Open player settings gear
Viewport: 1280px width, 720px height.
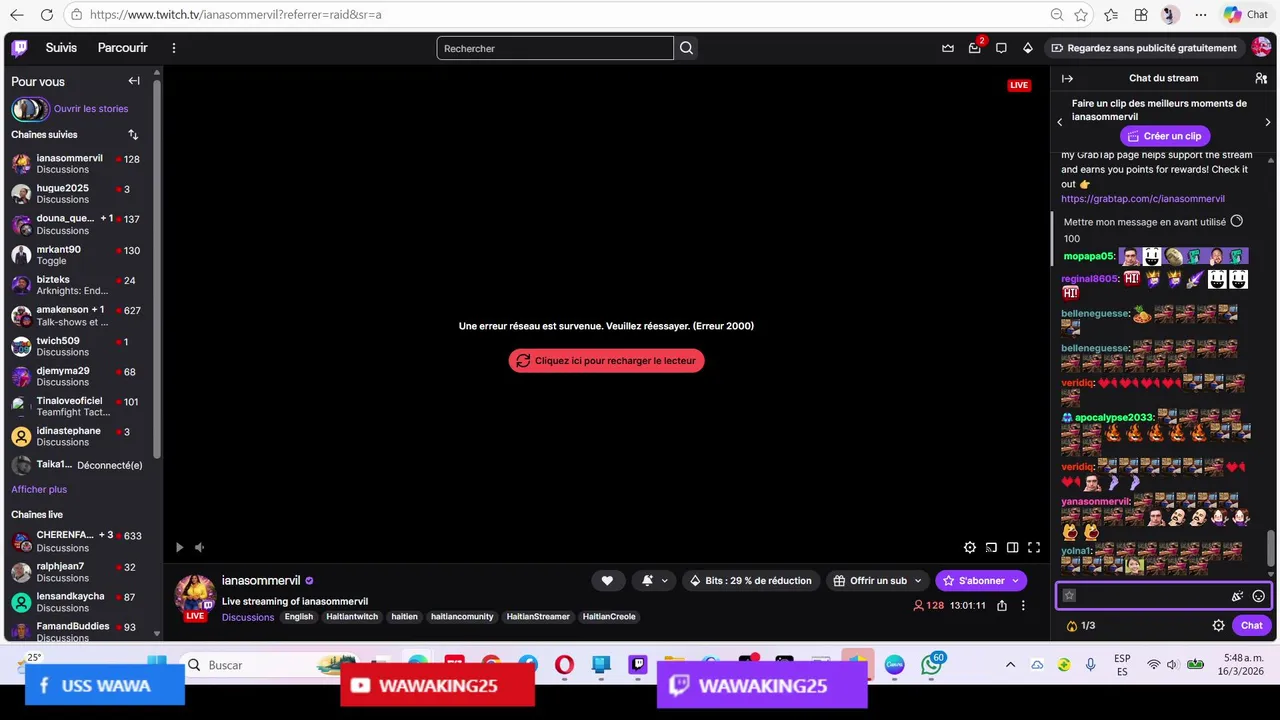[970, 547]
